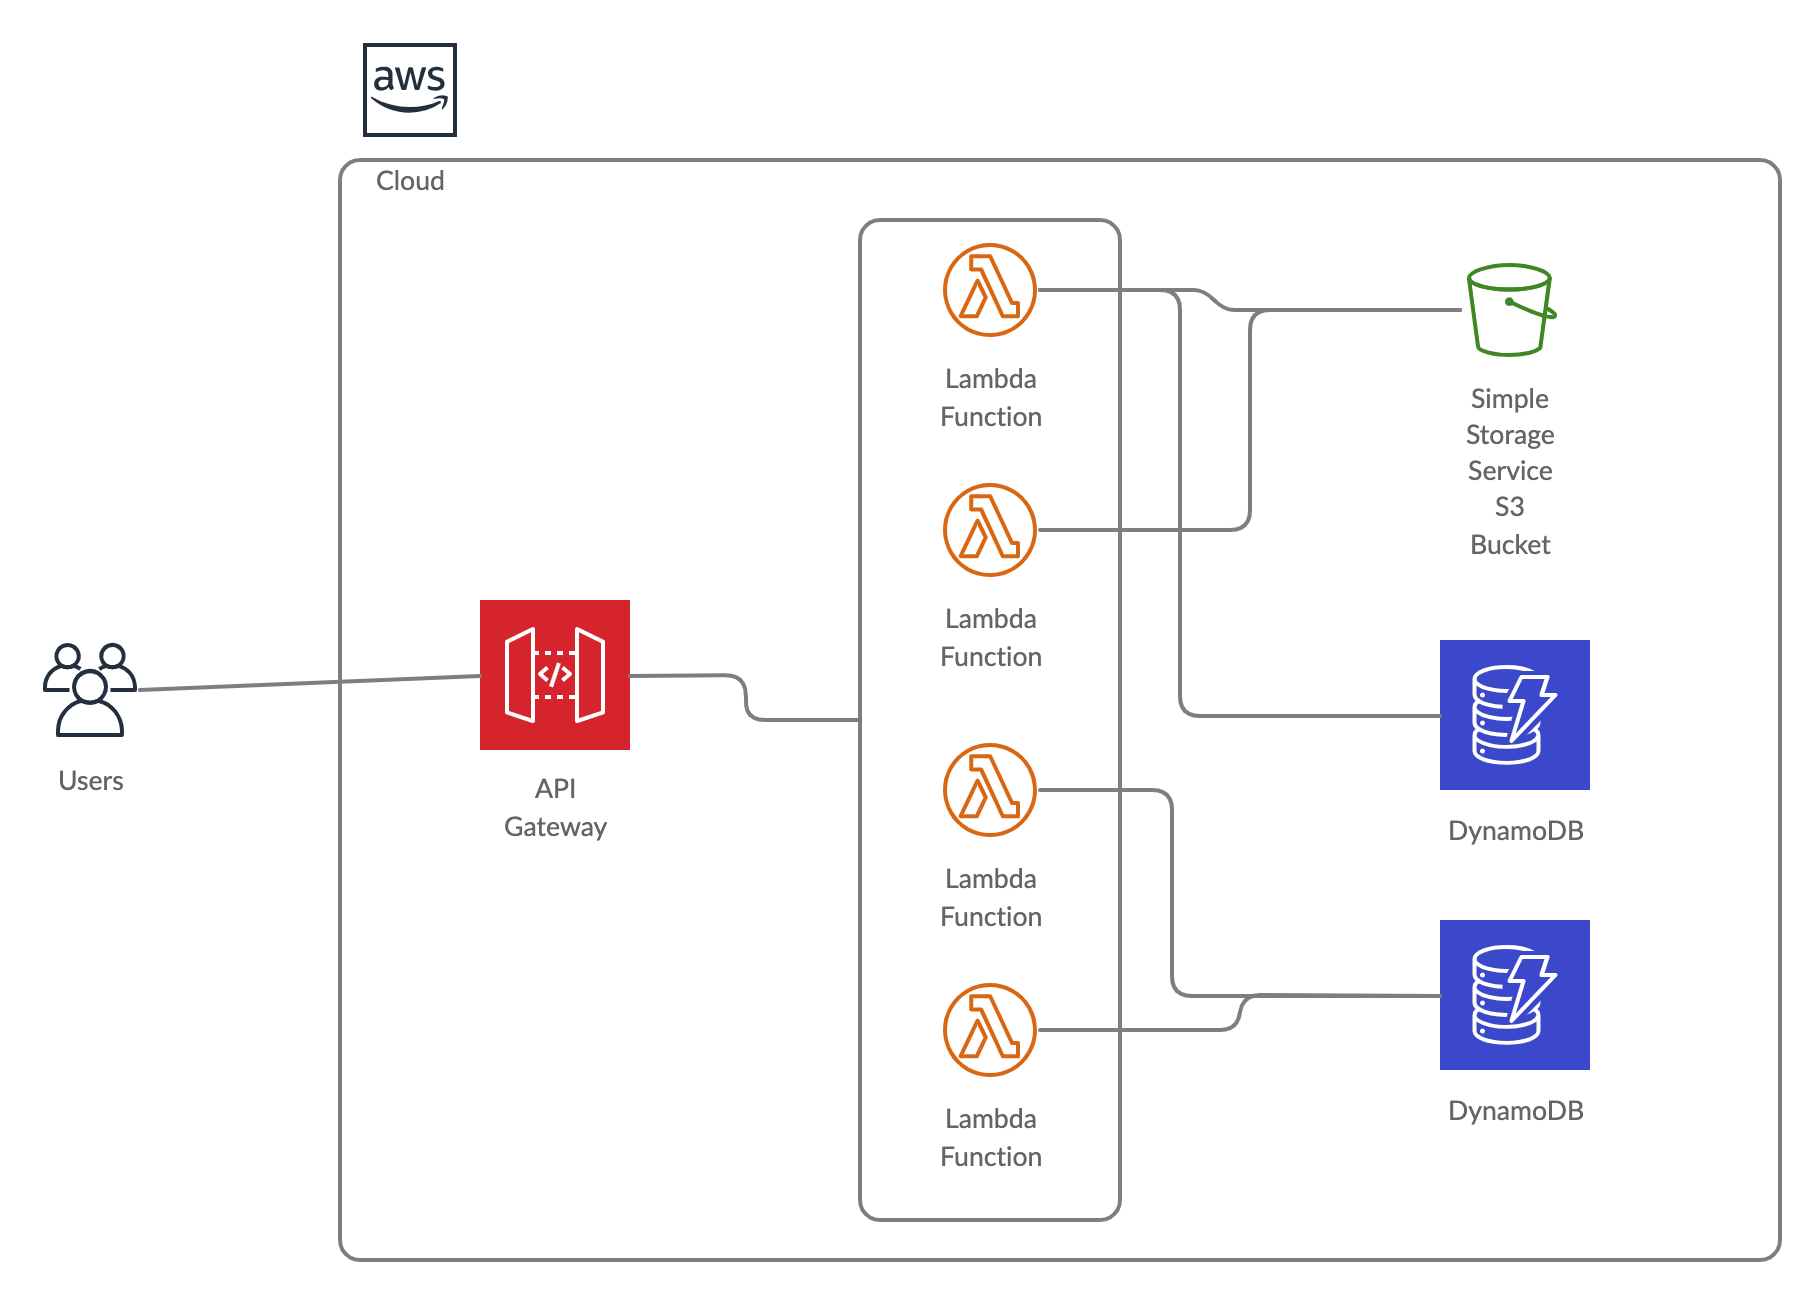1820x1300 pixels.
Task: Click the label under the lower DynamoDB icon
Action: pyautogui.click(x=1516, y=1111)
